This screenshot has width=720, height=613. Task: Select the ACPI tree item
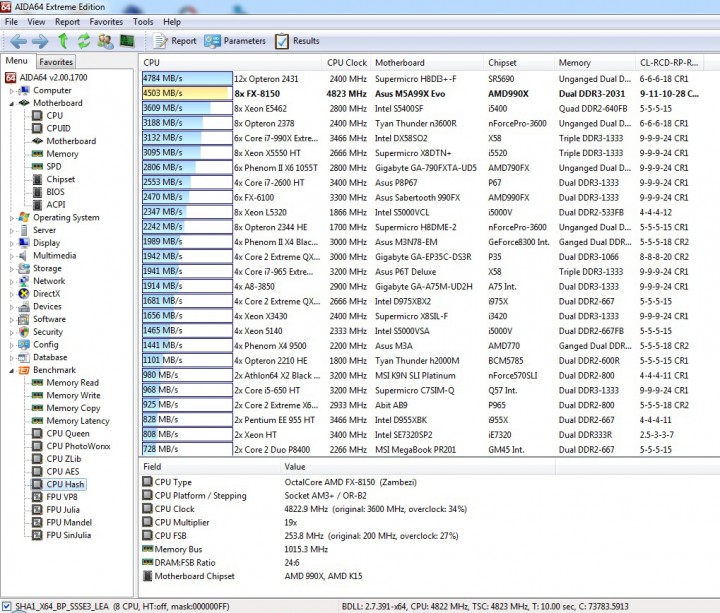[x=49, y=205]
